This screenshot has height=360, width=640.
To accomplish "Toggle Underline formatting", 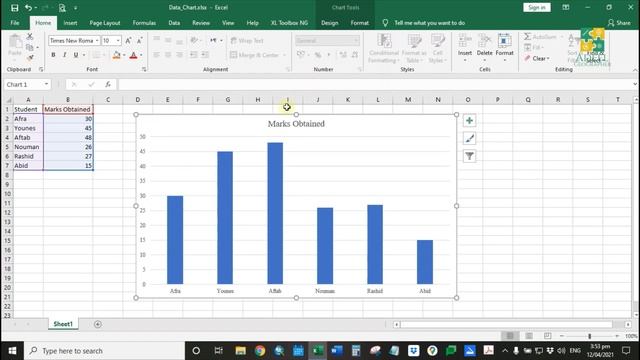I will pos(76,55).
